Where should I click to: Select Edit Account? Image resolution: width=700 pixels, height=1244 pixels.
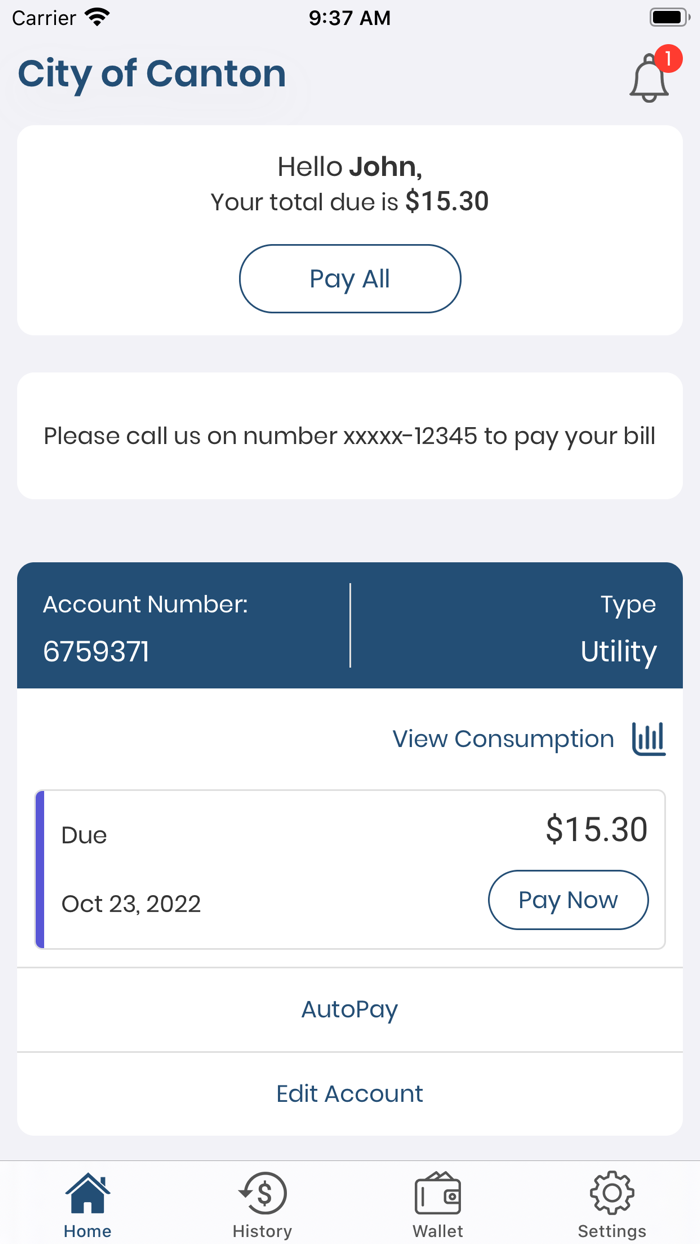tap(349, 1093)
